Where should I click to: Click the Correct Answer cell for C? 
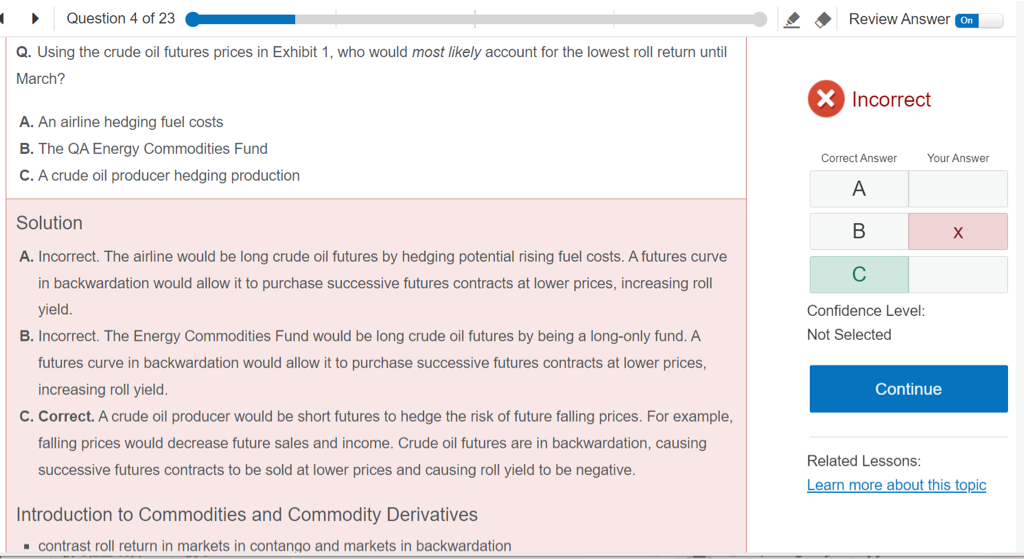tap(859, 275)
